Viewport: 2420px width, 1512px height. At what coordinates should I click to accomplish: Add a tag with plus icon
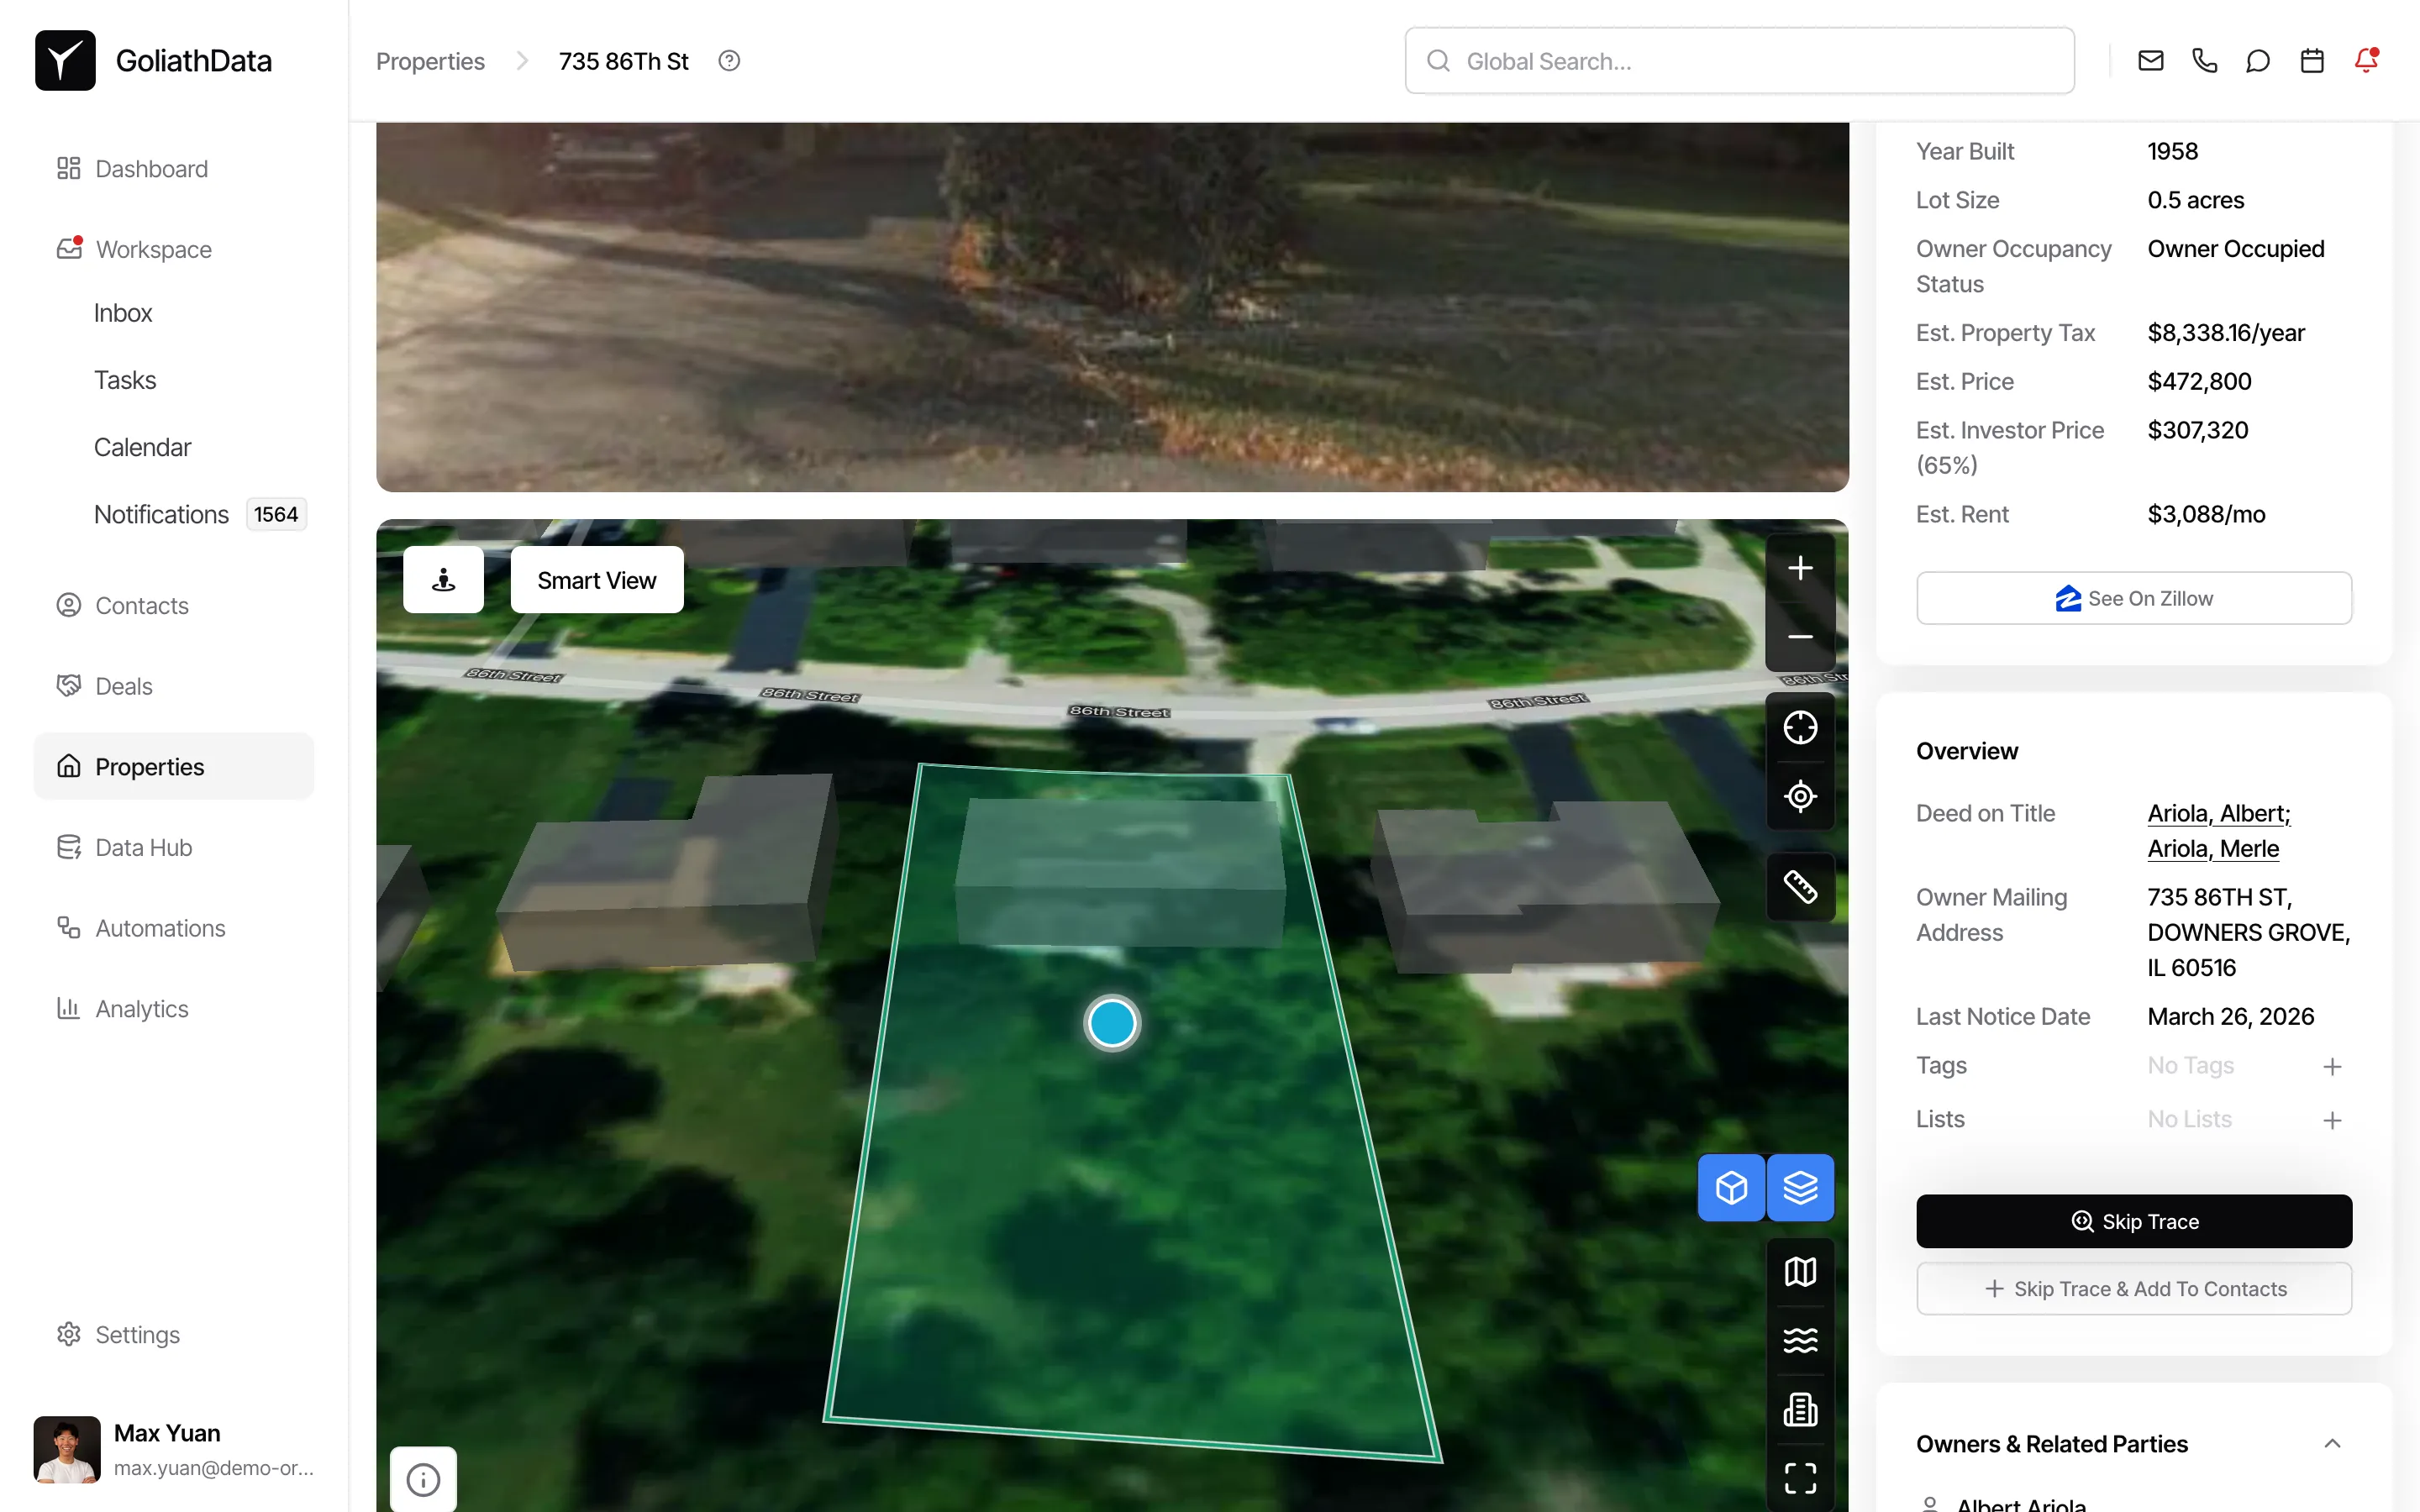coord(2332,1066)
